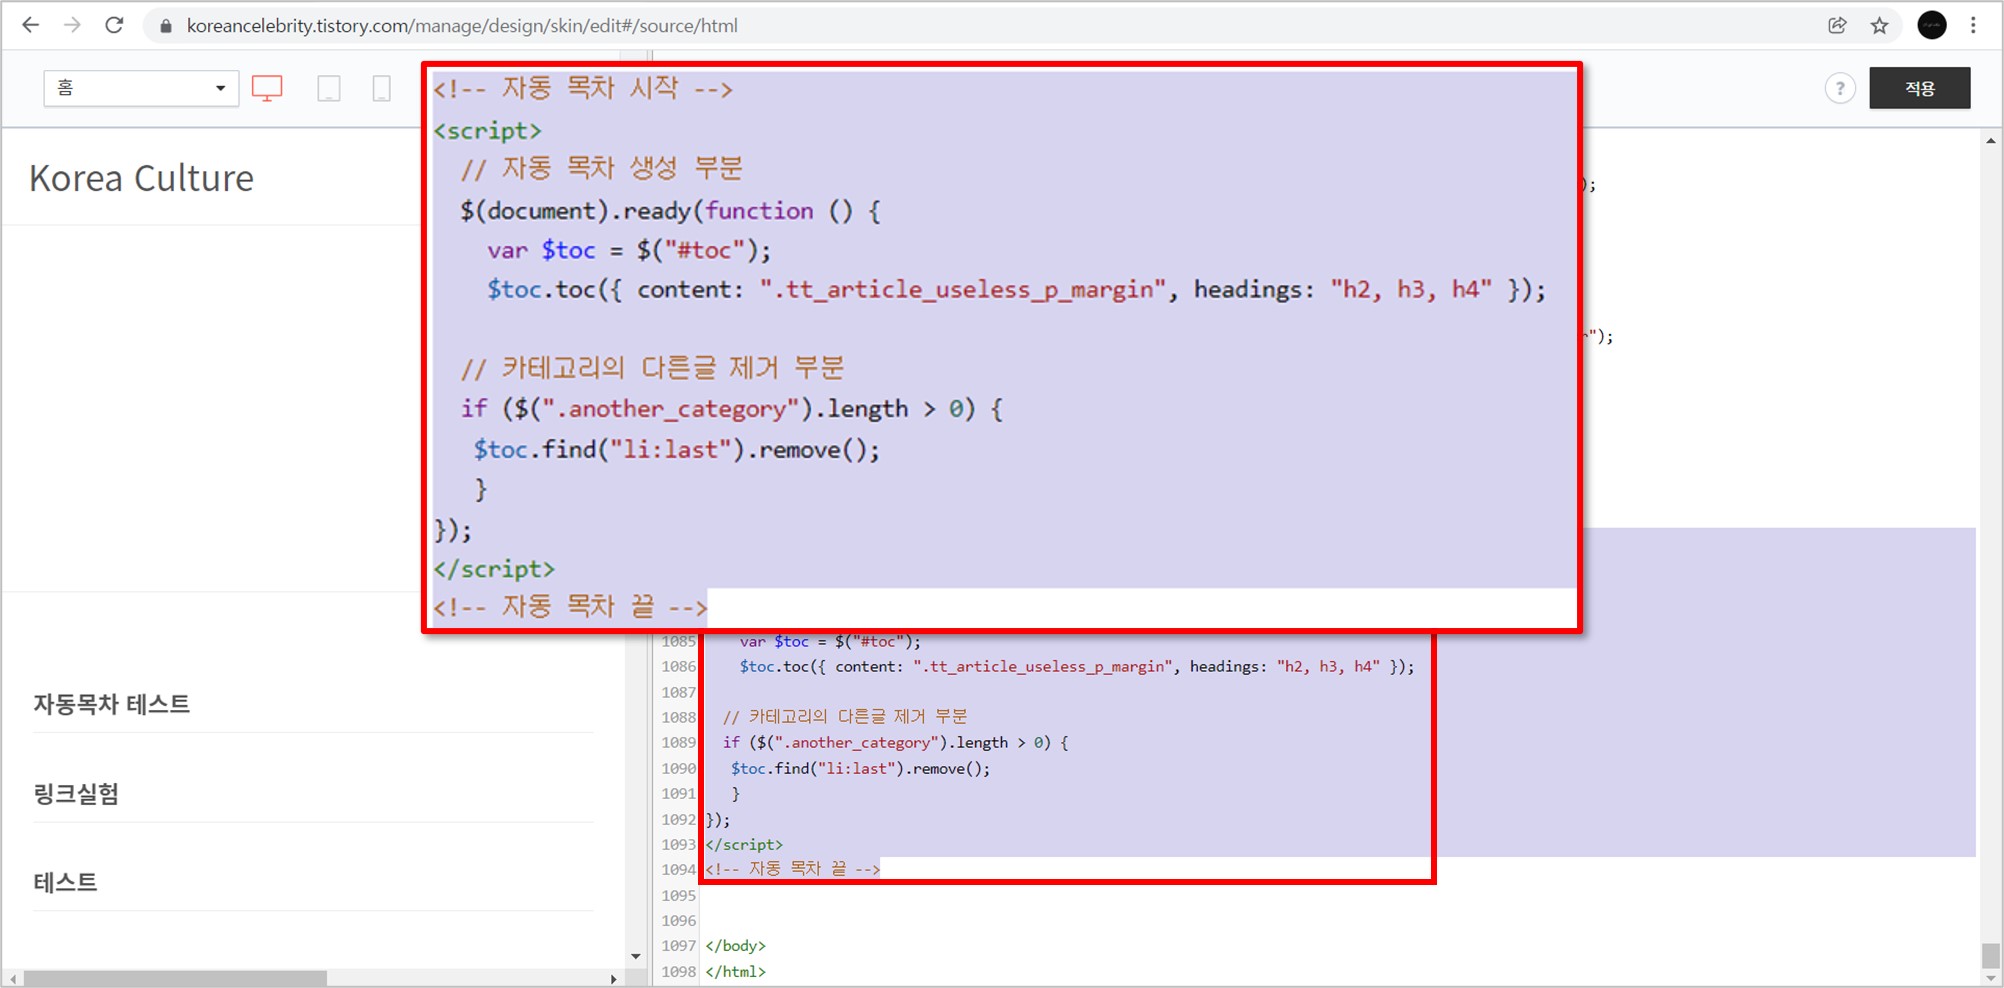Bookmark the page with the star icon
This screenshot has height=988, width=2004.
(x=1879, y=26)
